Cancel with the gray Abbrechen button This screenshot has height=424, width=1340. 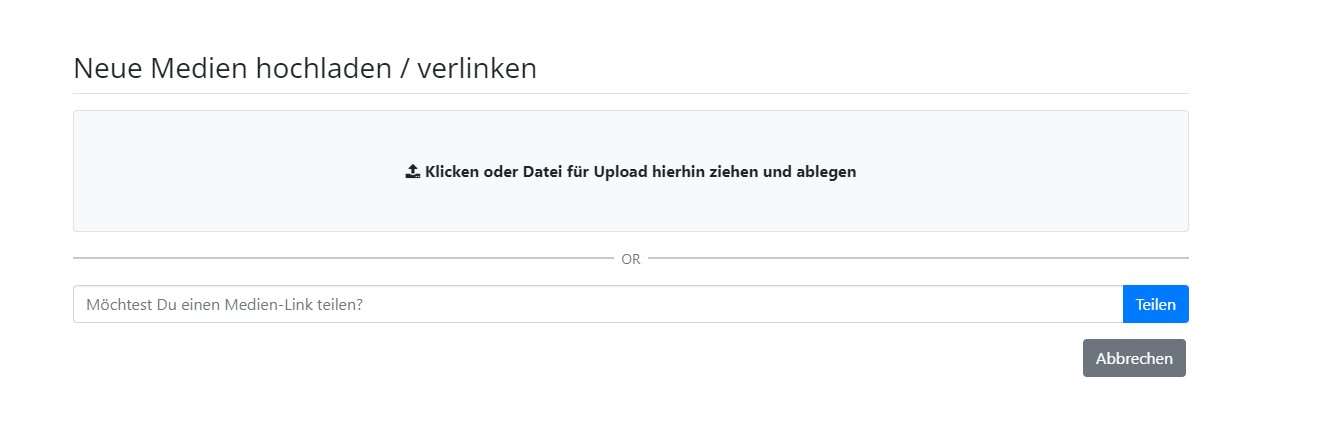click(1134, 358)
